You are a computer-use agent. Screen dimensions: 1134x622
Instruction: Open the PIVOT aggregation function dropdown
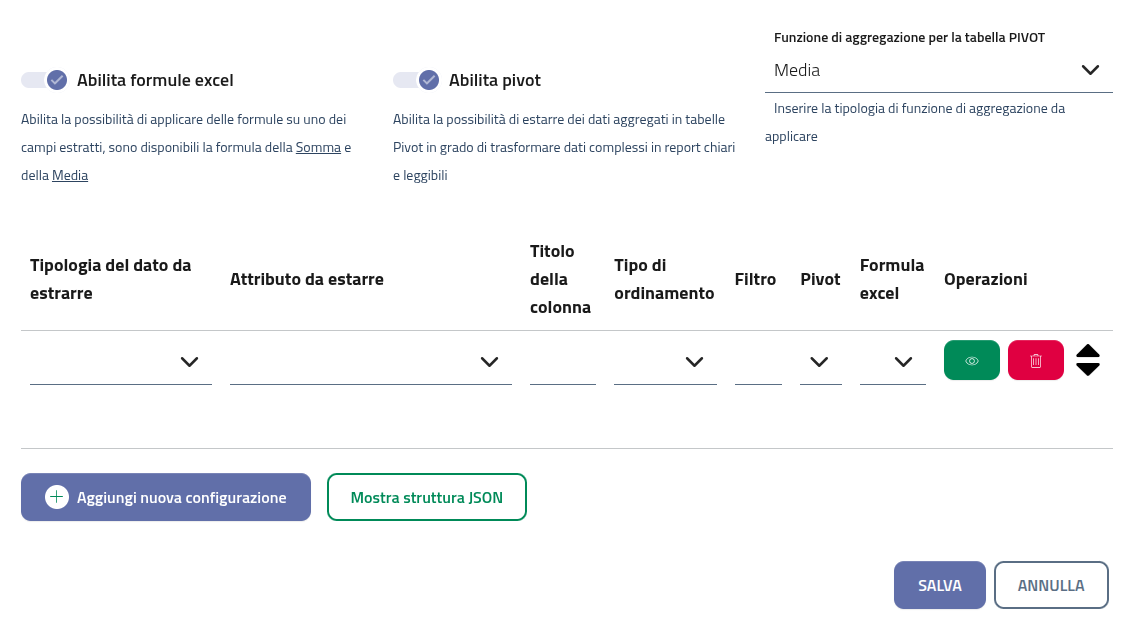coord(938,70)
